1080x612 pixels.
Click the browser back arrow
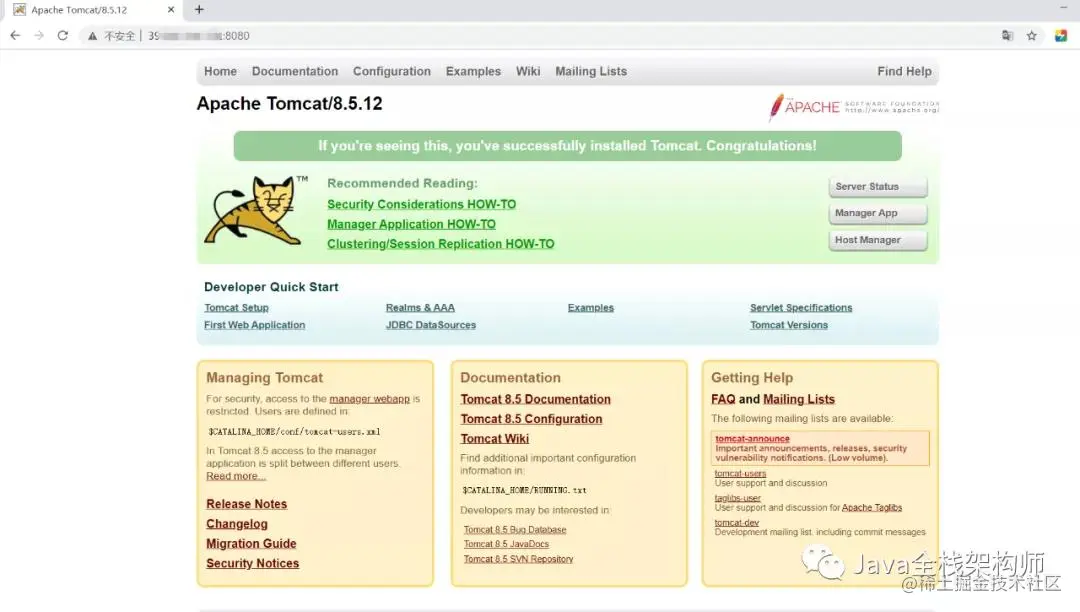coord(15,36)
